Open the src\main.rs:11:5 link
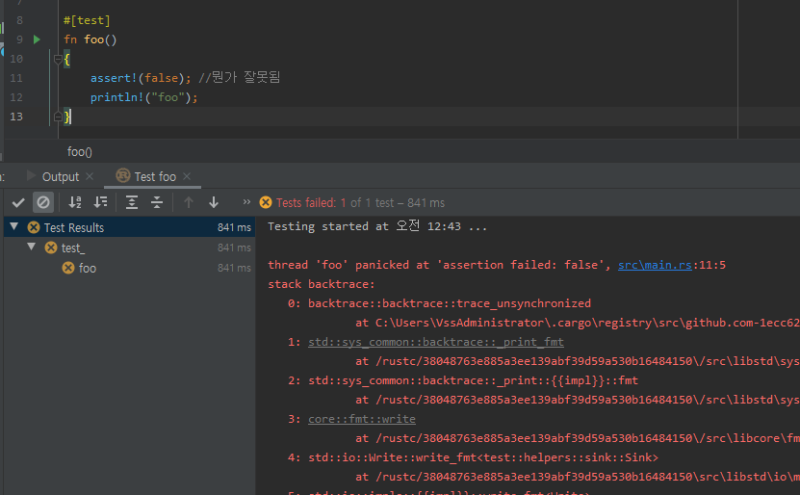Viewport: 800px width, 495px height. click(657, 265)
